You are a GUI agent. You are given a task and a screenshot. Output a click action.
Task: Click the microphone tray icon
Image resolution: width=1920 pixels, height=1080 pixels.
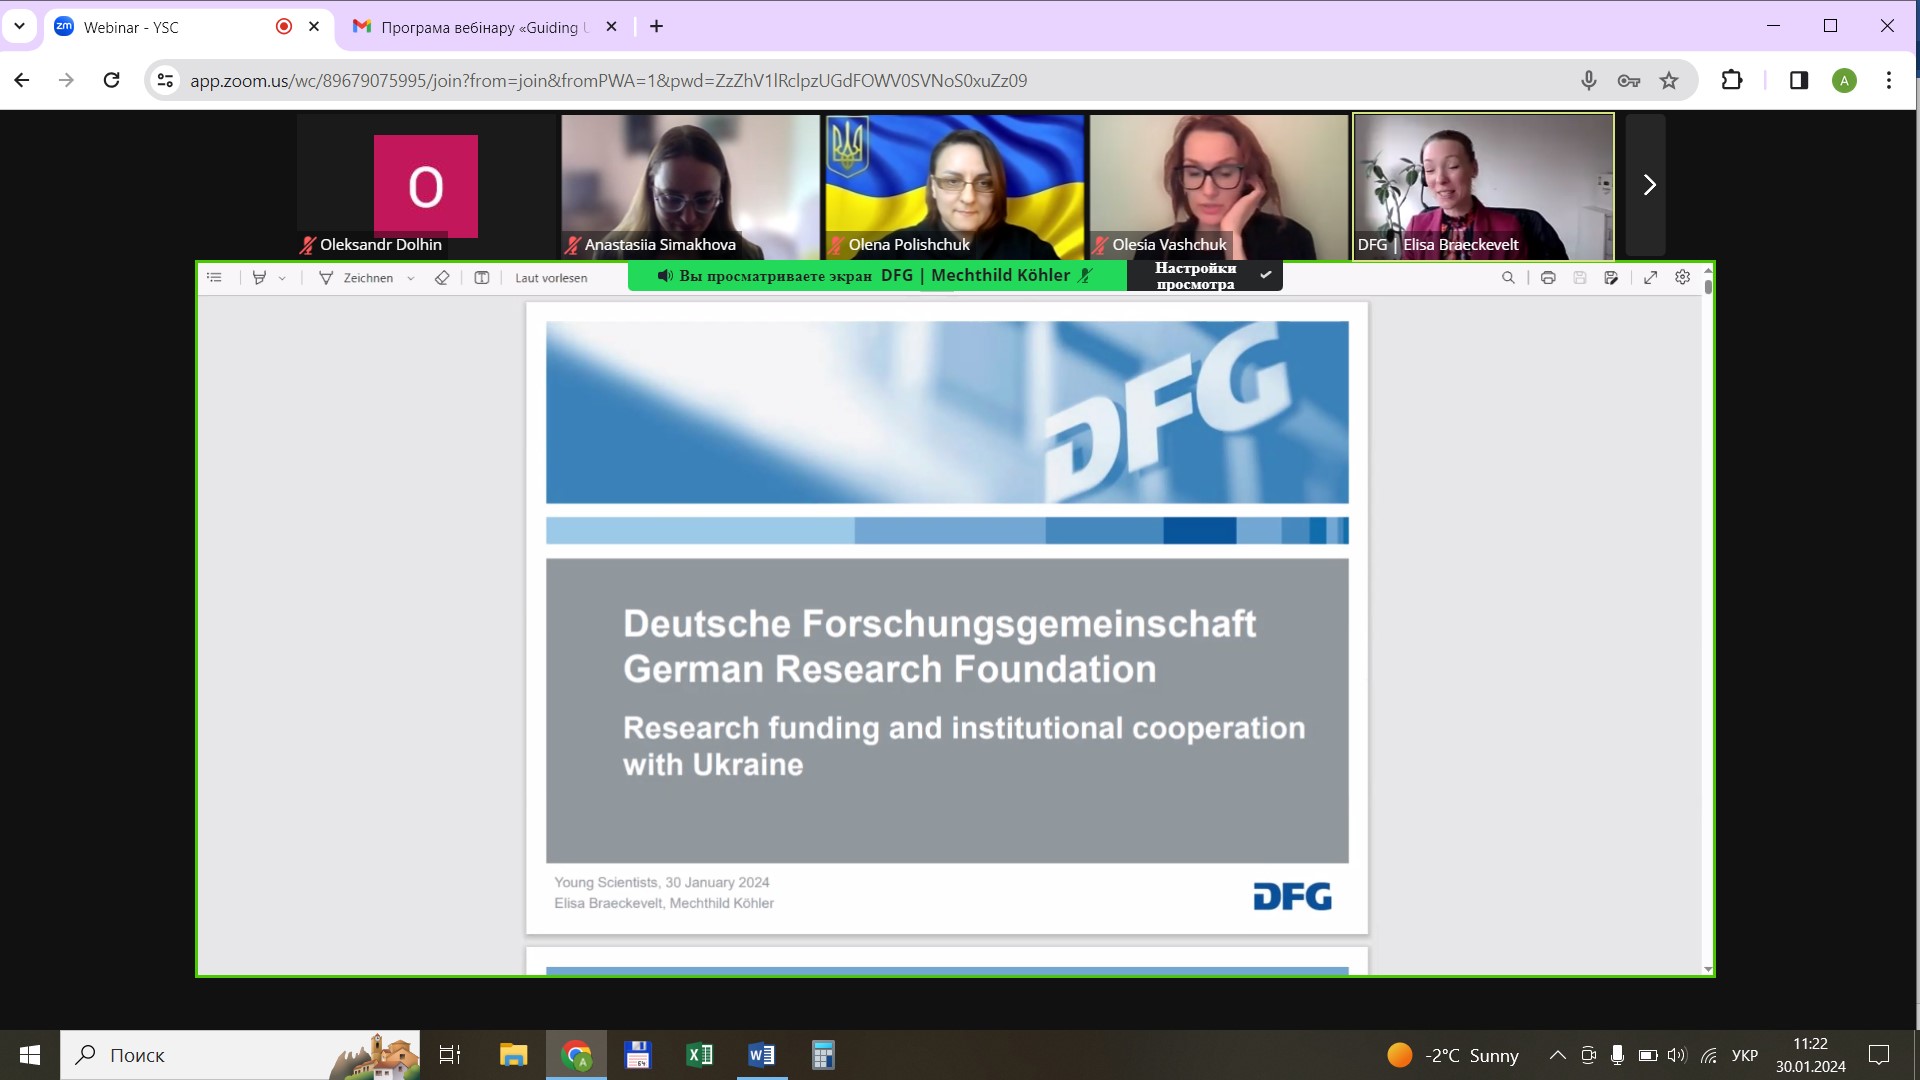point(1617,1055)
